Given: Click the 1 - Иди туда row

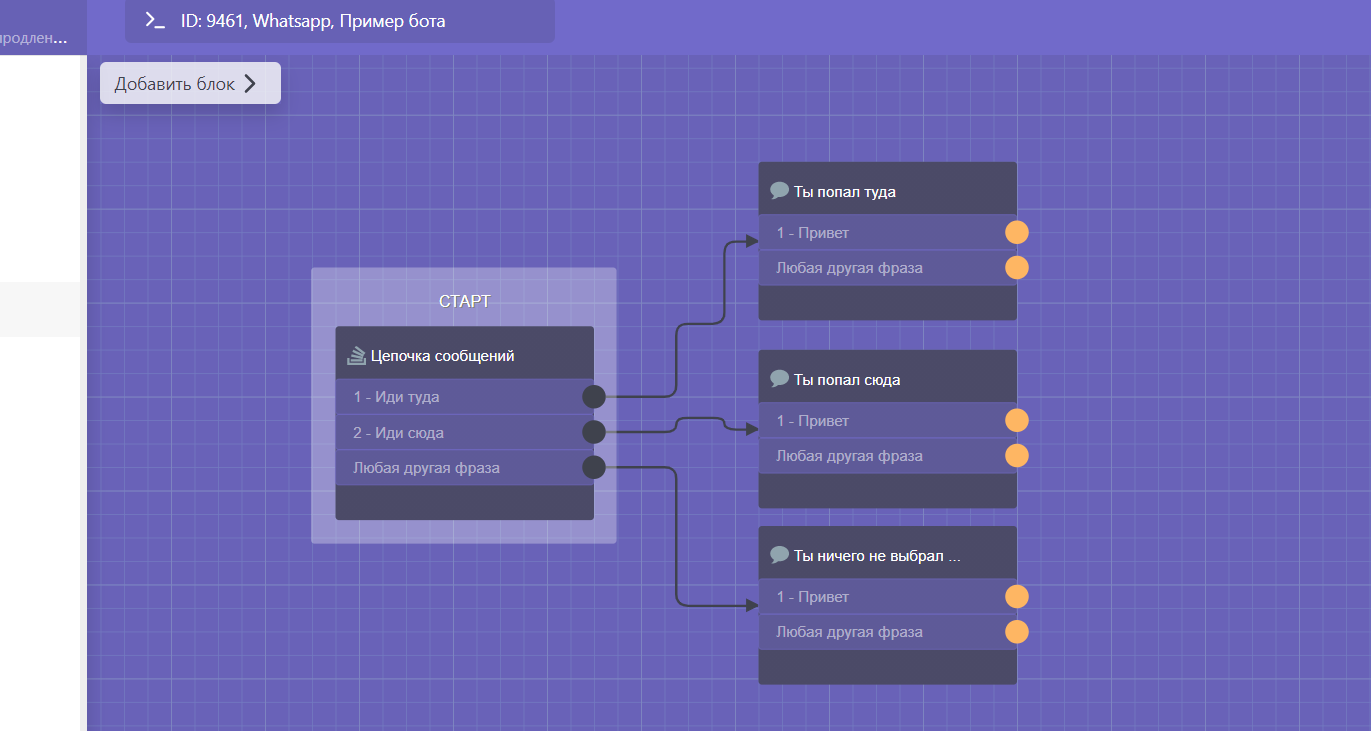Looking at the screenshot, I should (465, 397).
